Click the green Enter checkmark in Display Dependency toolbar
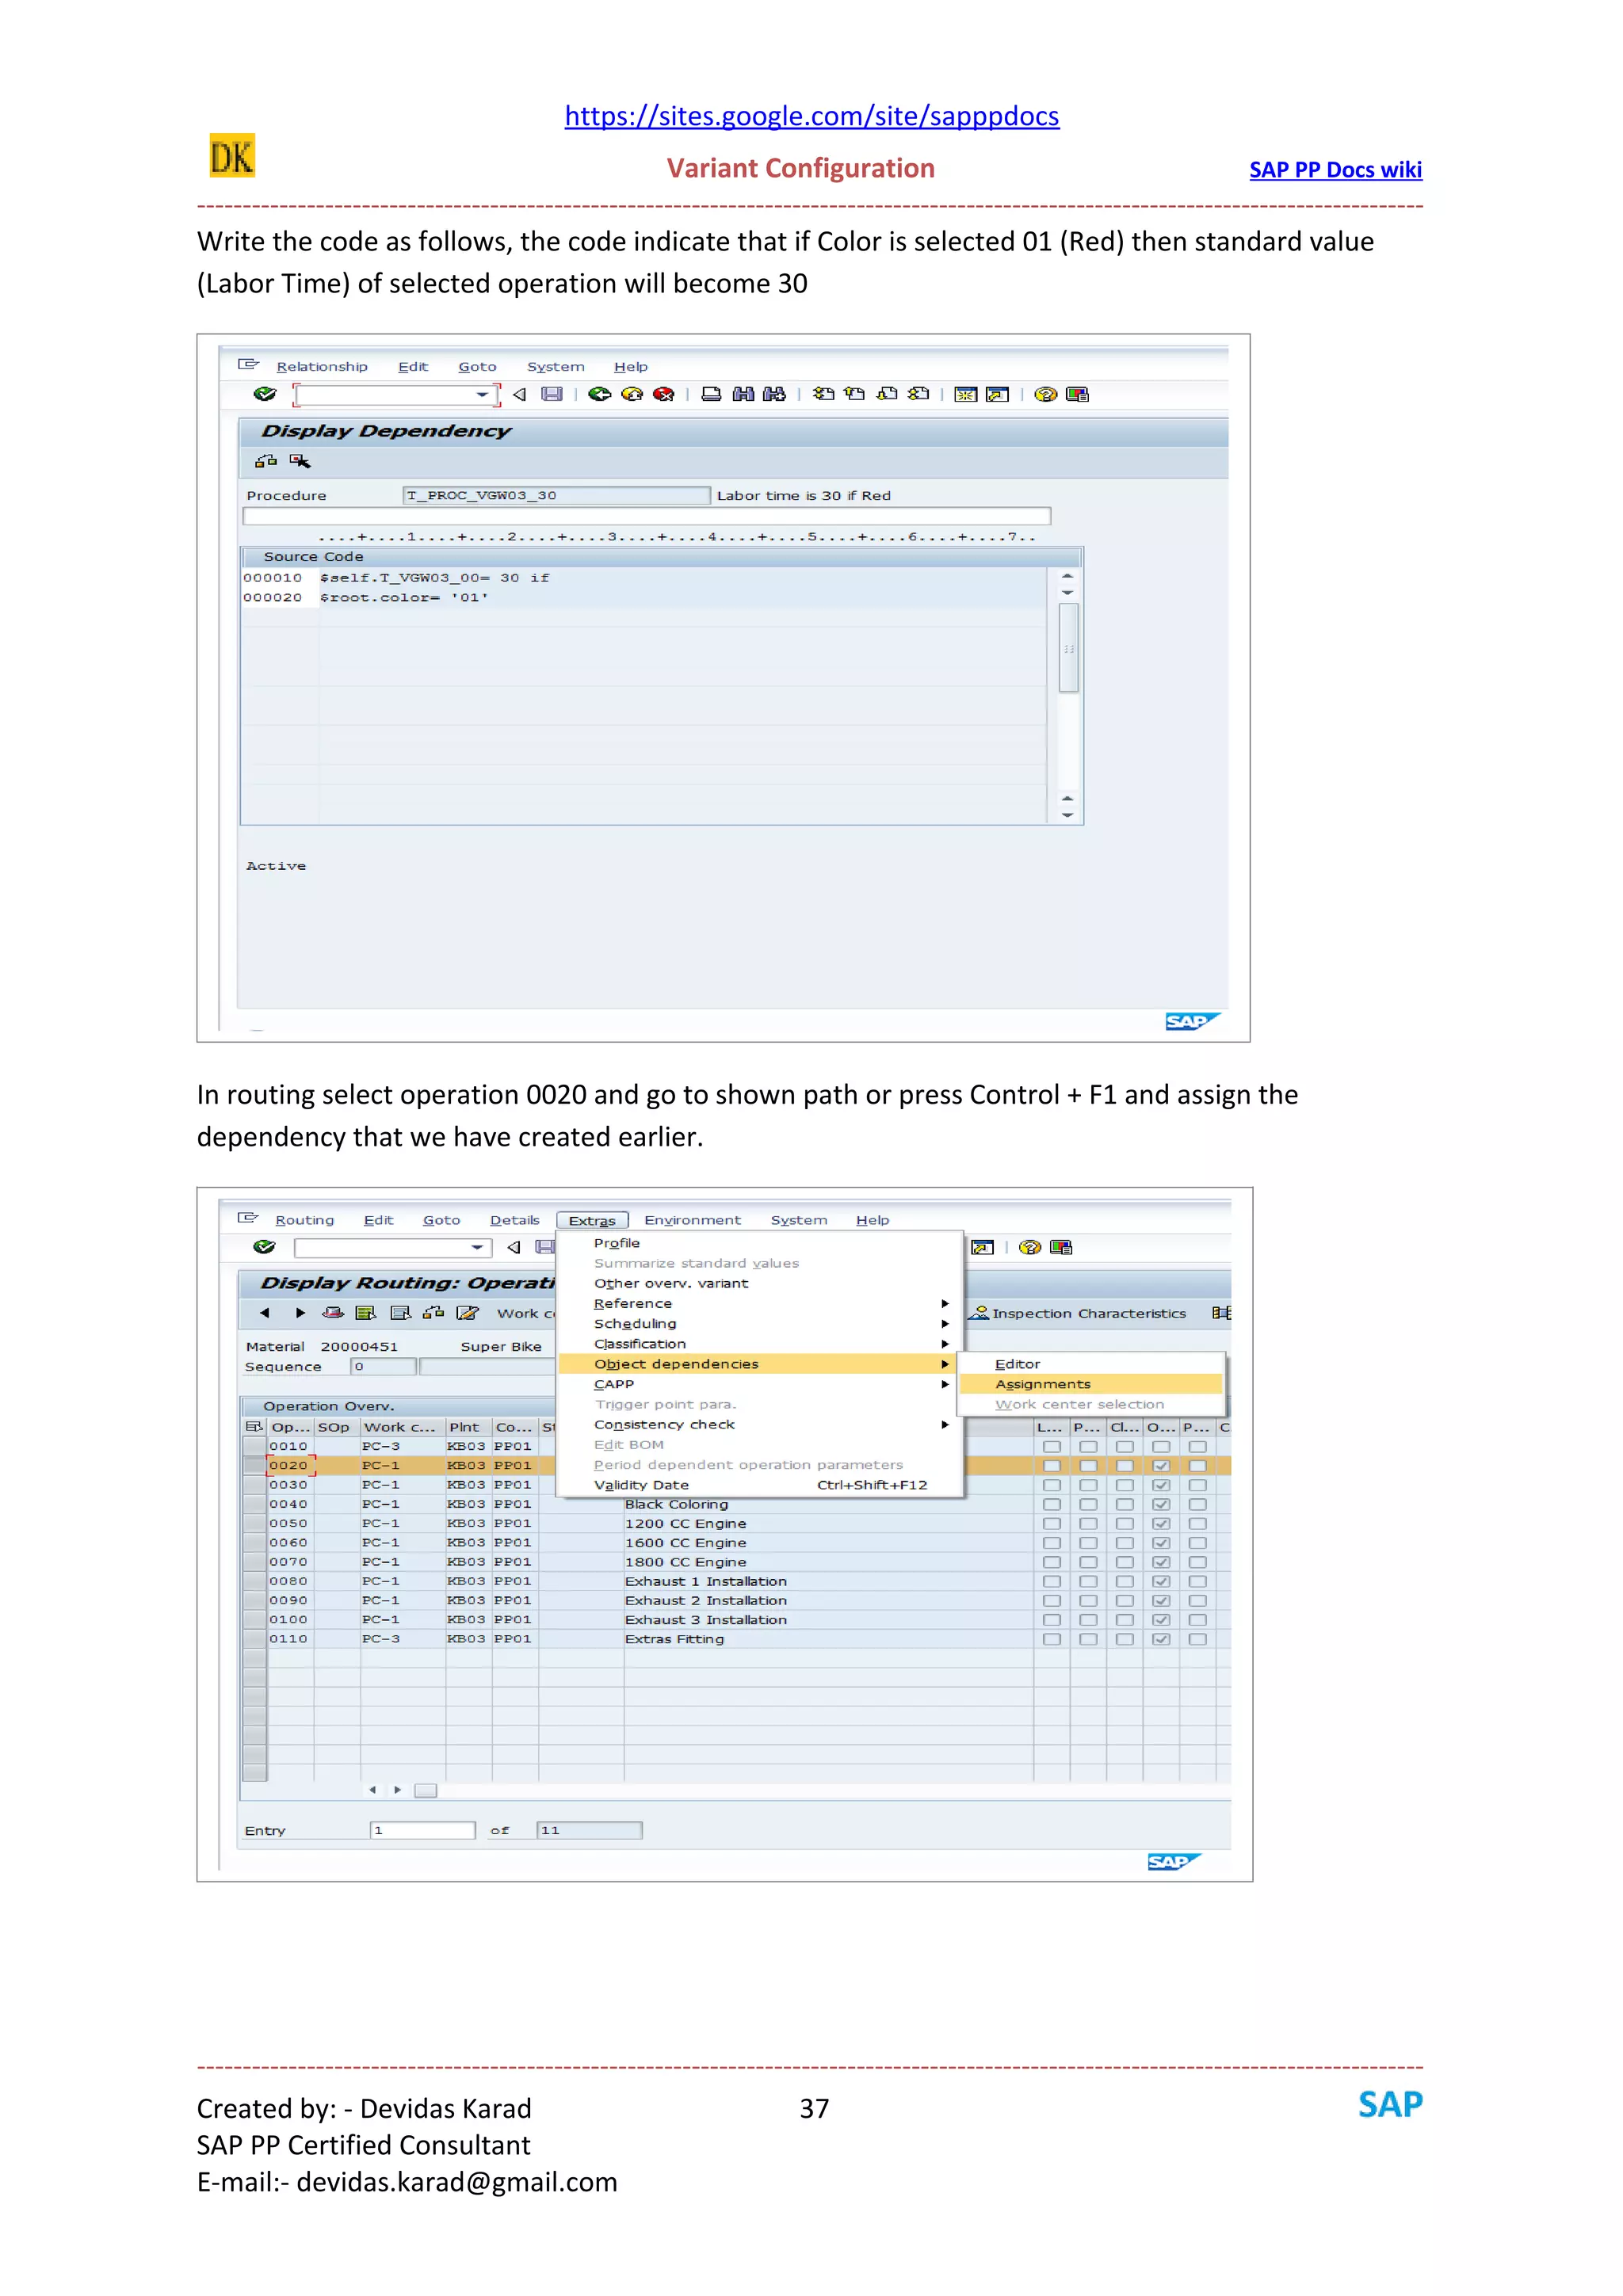The width and height of the screenshot is (1623, 2296). coord(264,394)
